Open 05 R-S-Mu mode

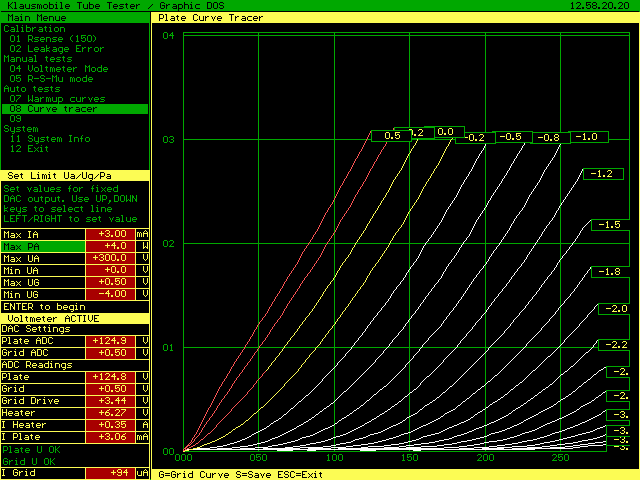[51, 79]
